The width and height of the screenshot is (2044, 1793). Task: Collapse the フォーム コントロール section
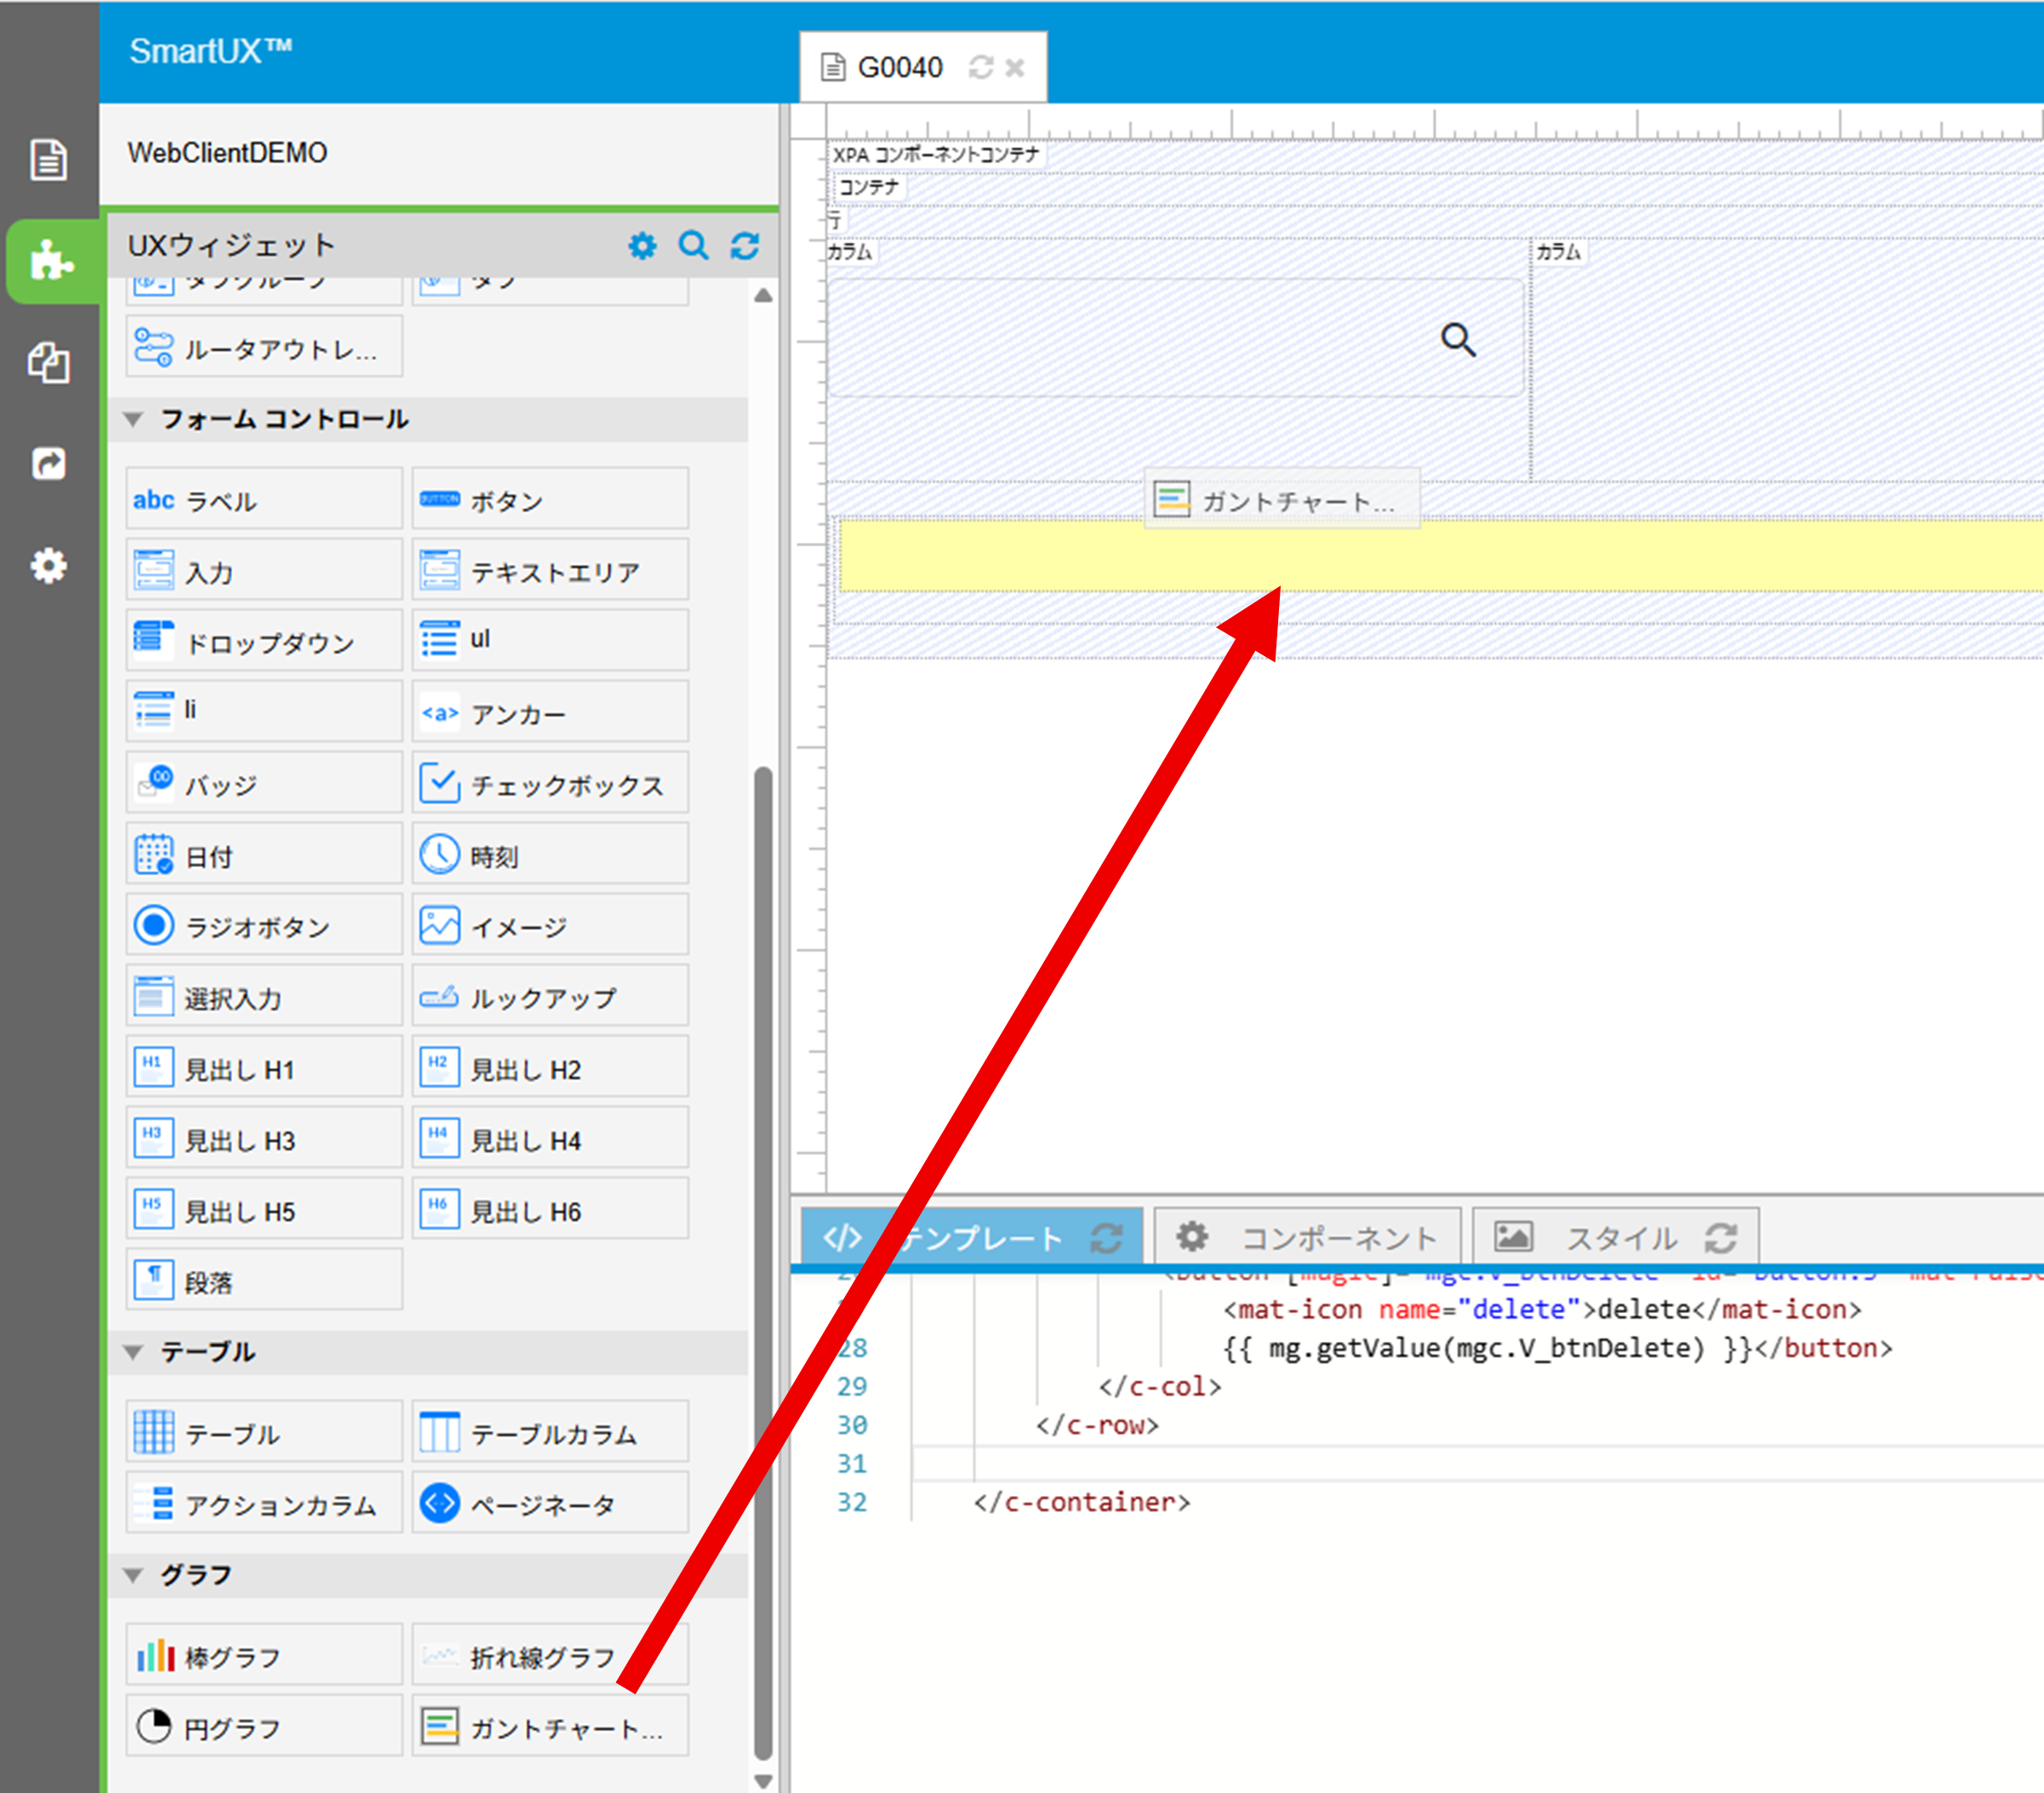point(133,419)
